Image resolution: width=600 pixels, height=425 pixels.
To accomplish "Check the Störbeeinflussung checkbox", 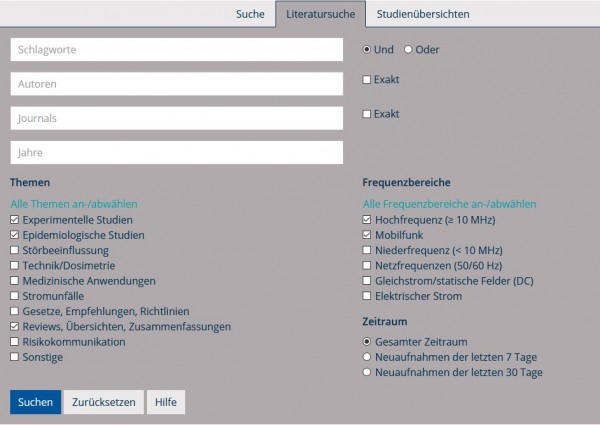I will coord(15,250).
